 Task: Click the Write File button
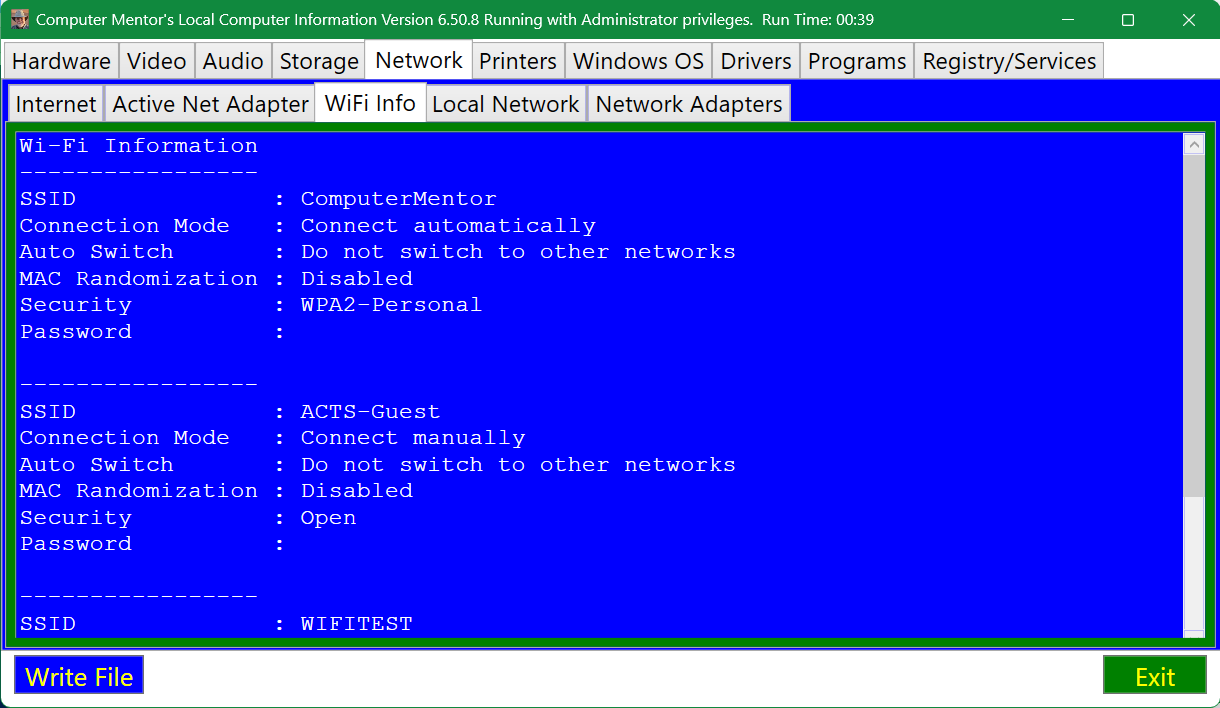click(79, 675)
